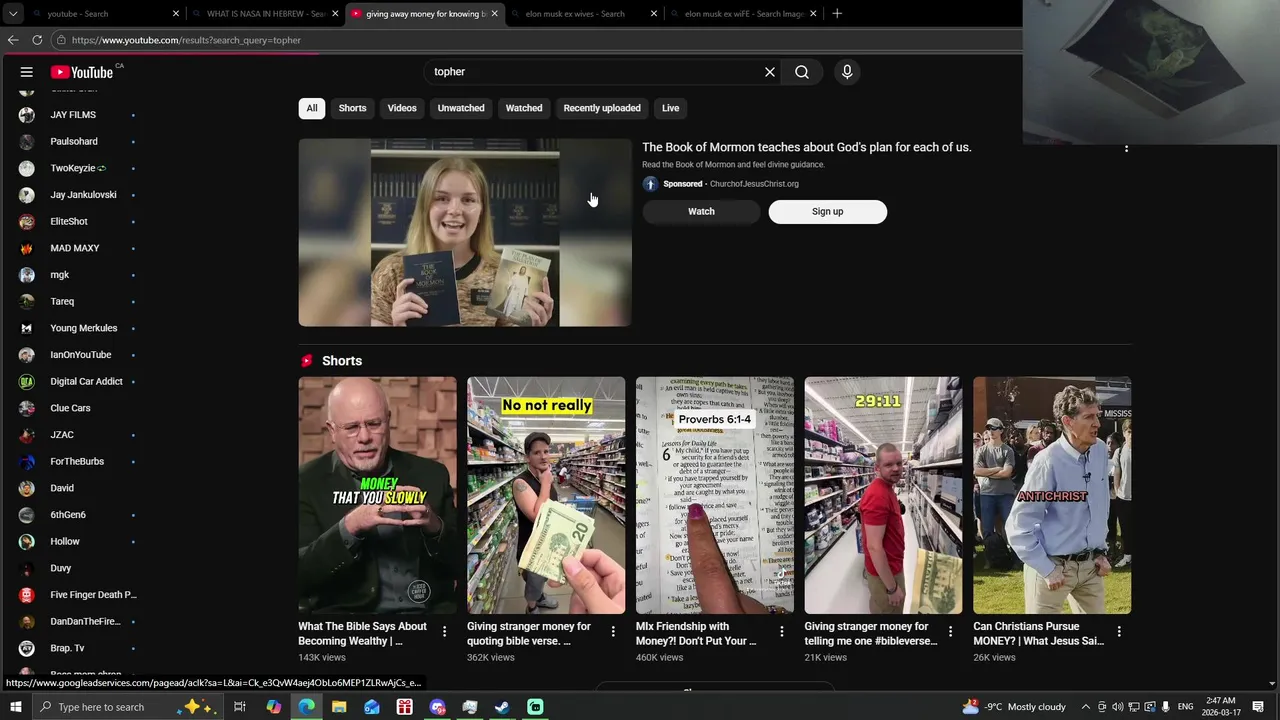This screenshot has width=1280, height=720.
Task: Open the 'Proverbs 6:1-4' short thumbnail
Action: 715,495
